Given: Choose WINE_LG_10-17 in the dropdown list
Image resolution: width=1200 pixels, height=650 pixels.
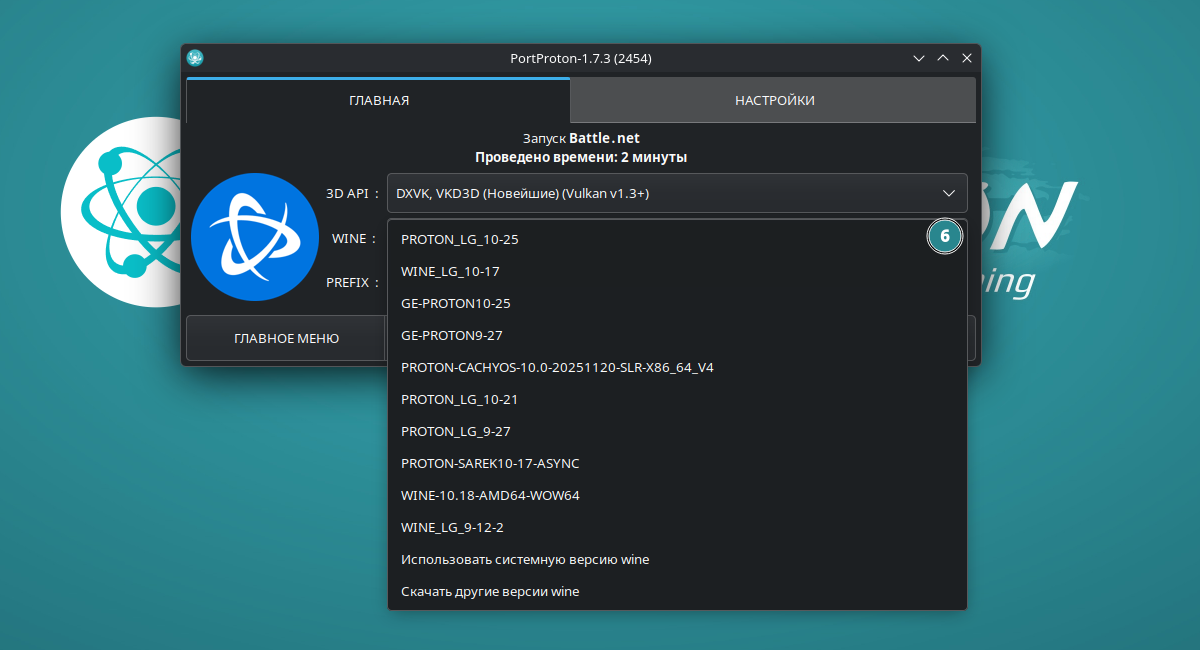Looking at the screenshot, I should pos(450,272).
